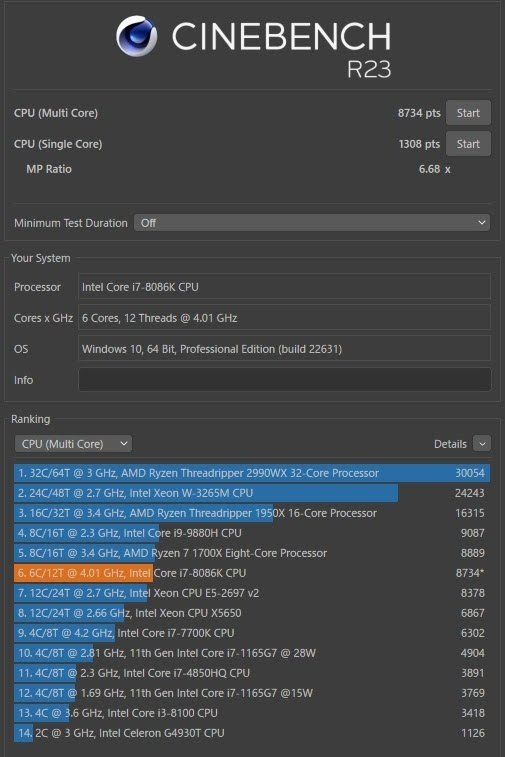505x757 pixels.
Task: Start the CPU (Single Core) benchmark
Action: click(x=468, y=144)
